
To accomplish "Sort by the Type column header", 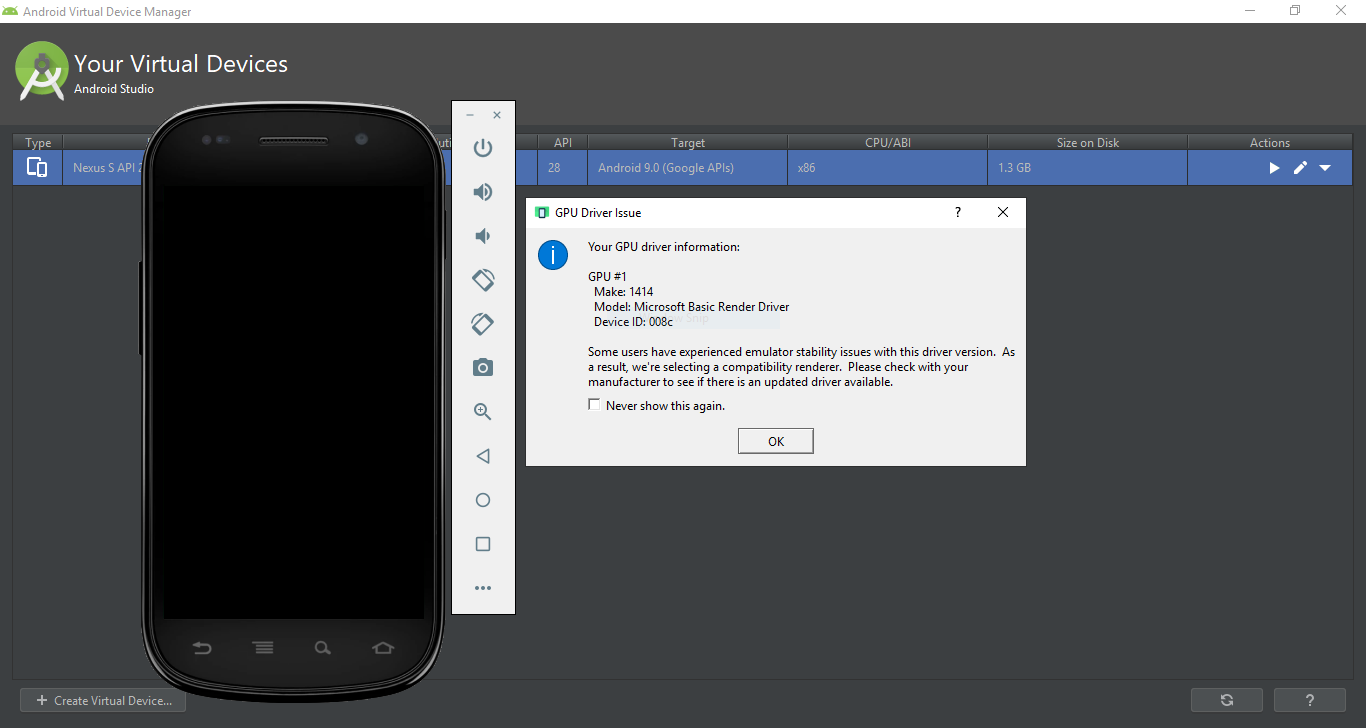I will coord(38,142).
